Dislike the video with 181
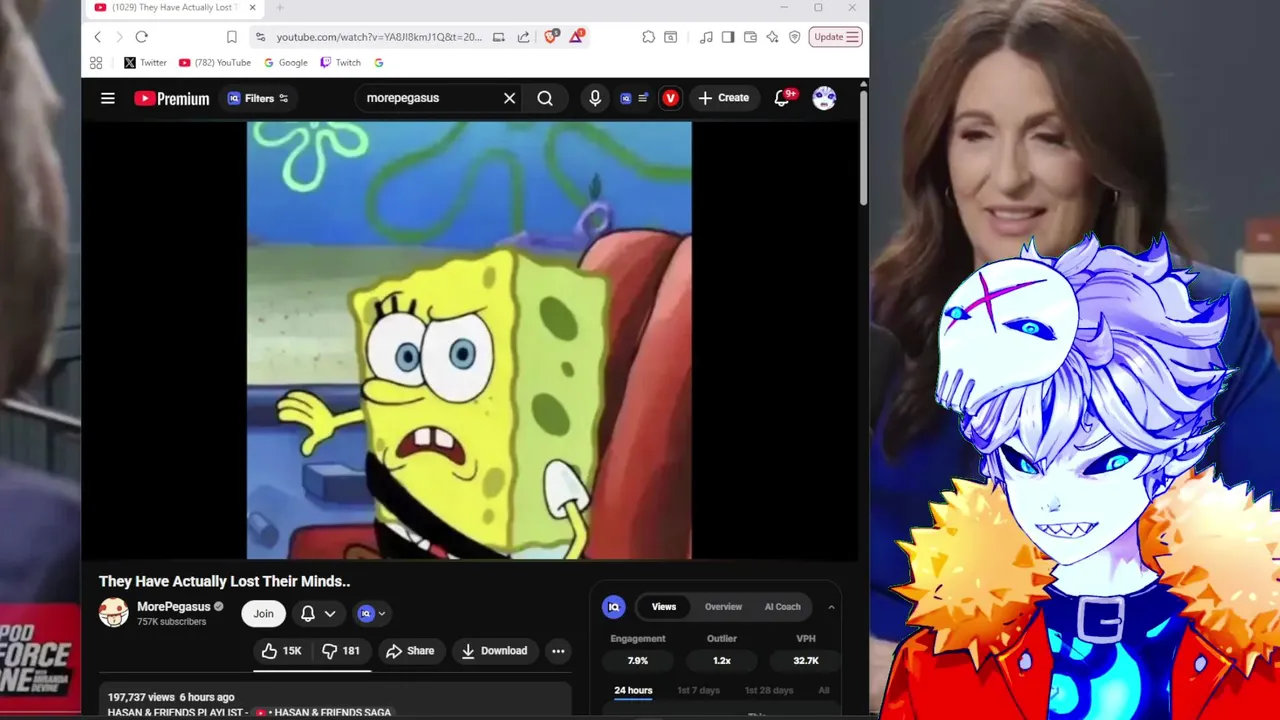1280x720 pixels. point(342,651)
